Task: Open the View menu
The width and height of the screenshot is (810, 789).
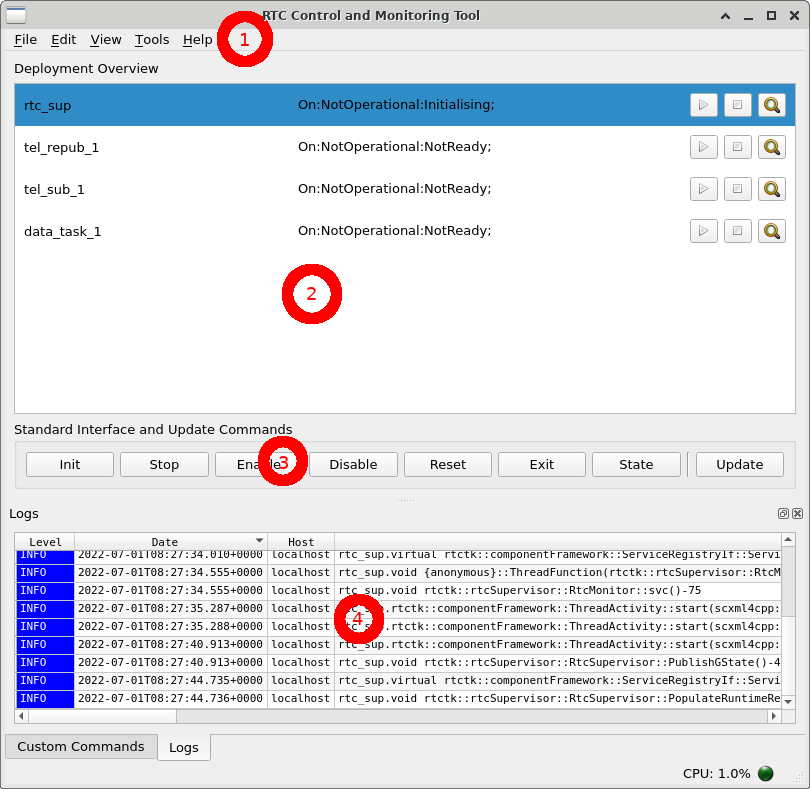Action: (106, 40)
